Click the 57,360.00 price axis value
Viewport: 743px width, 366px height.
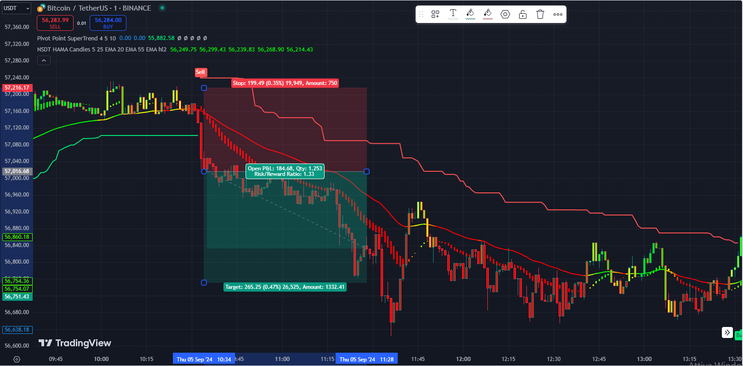[17, 27]
